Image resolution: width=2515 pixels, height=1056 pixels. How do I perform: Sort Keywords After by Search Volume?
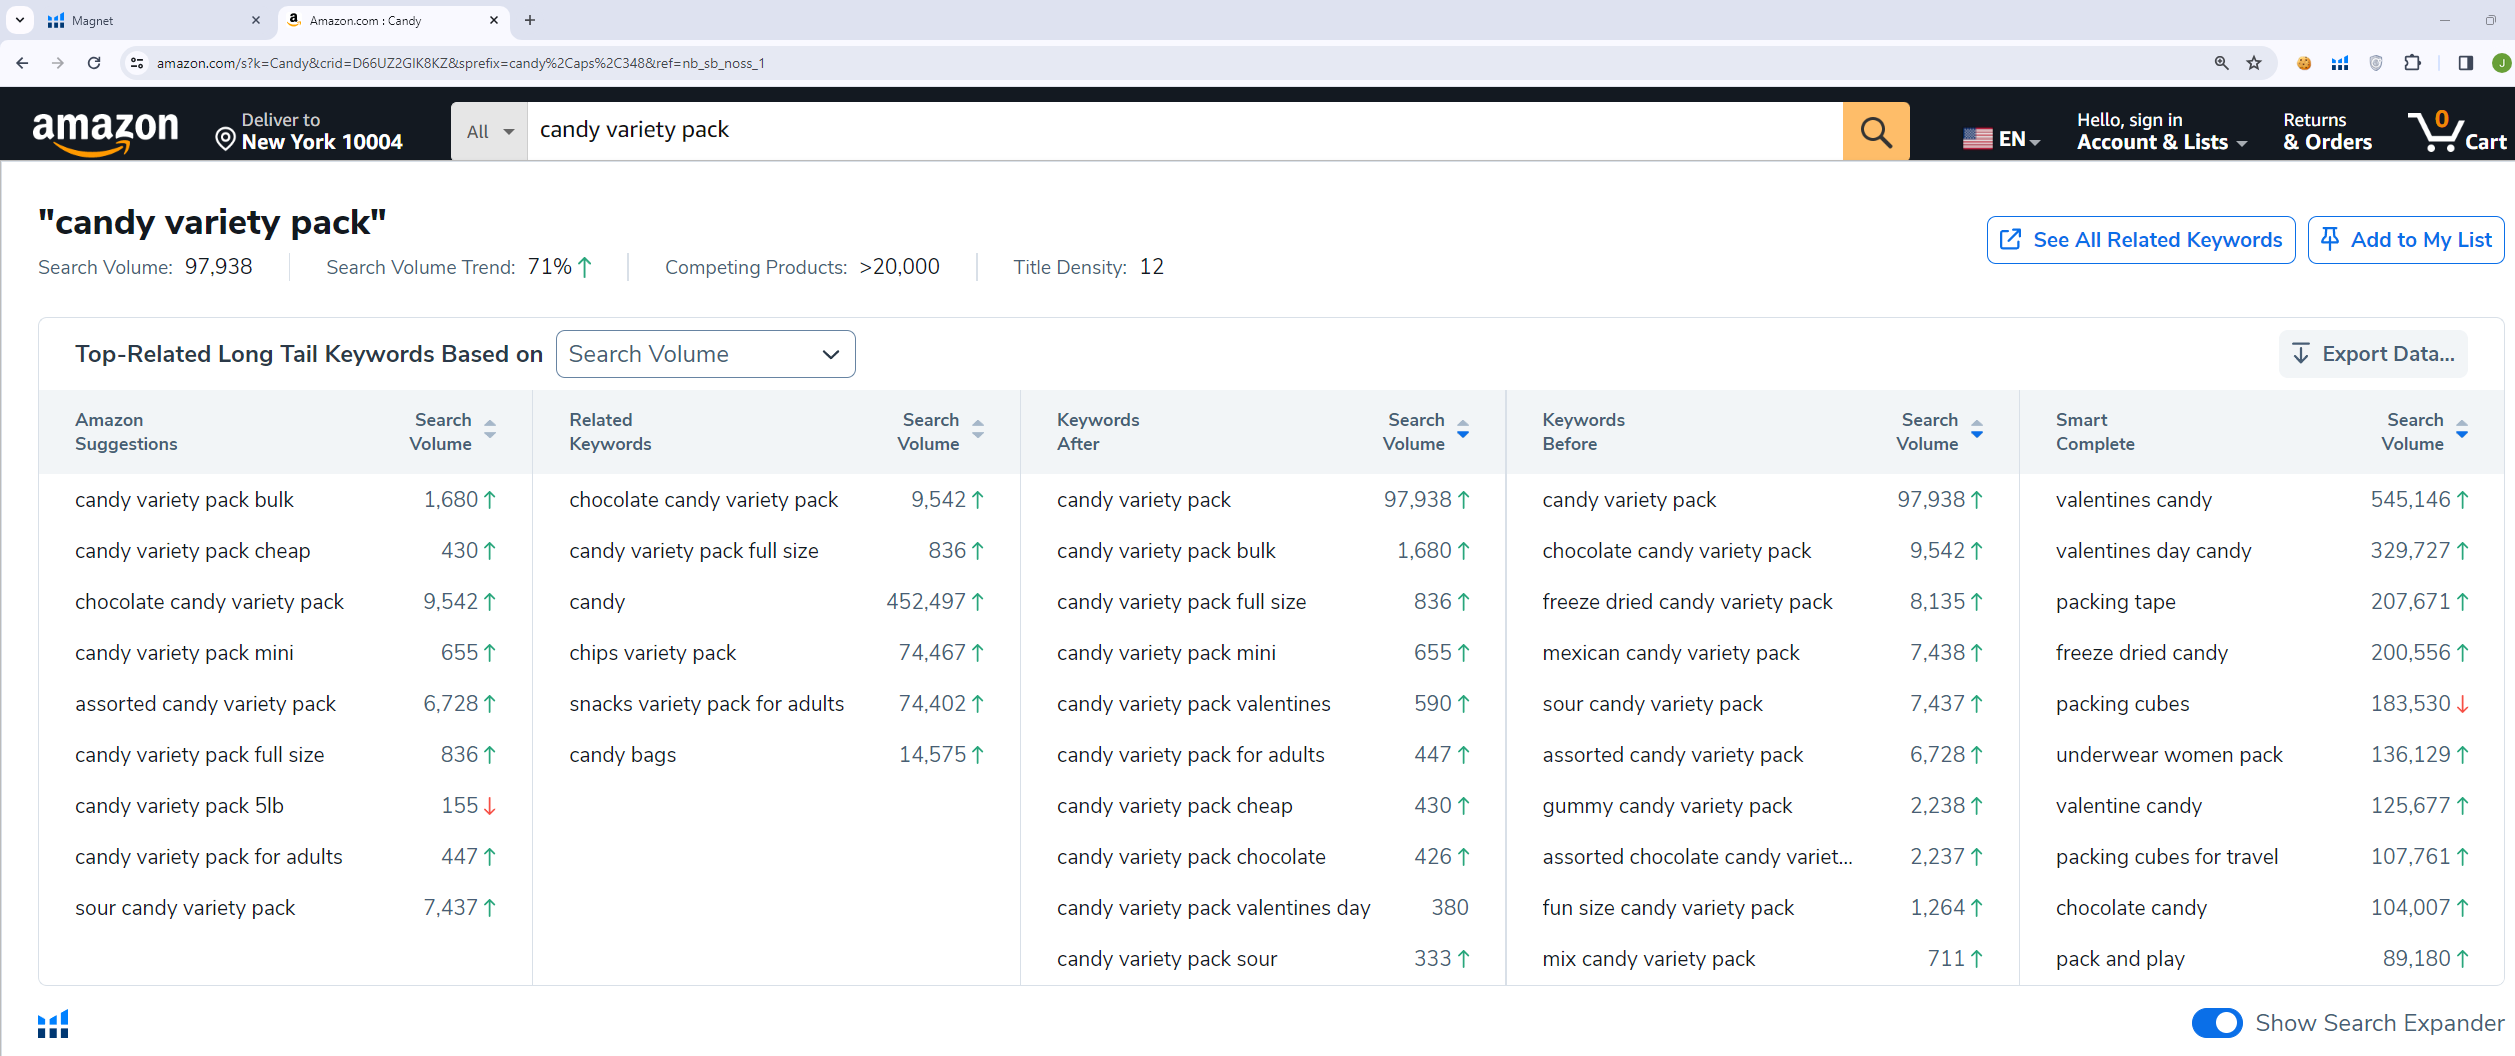pyautogui.click(x=1463, y=430)
